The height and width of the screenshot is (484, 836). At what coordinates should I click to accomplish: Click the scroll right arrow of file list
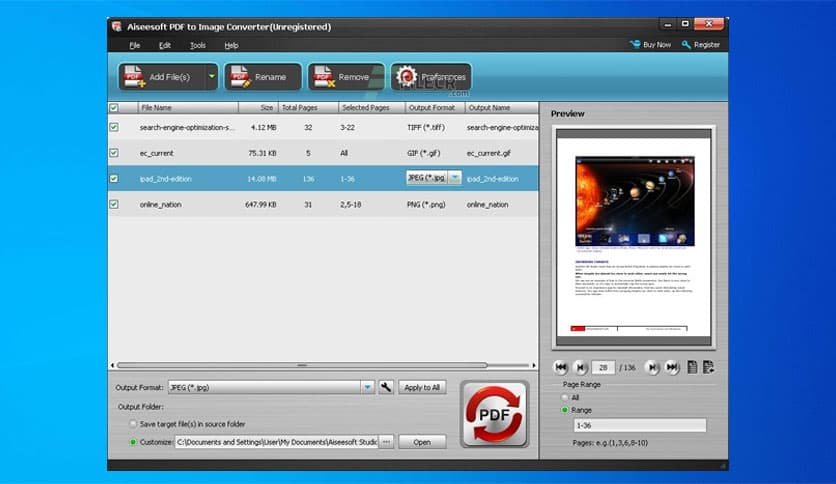(x=534, y=365)
